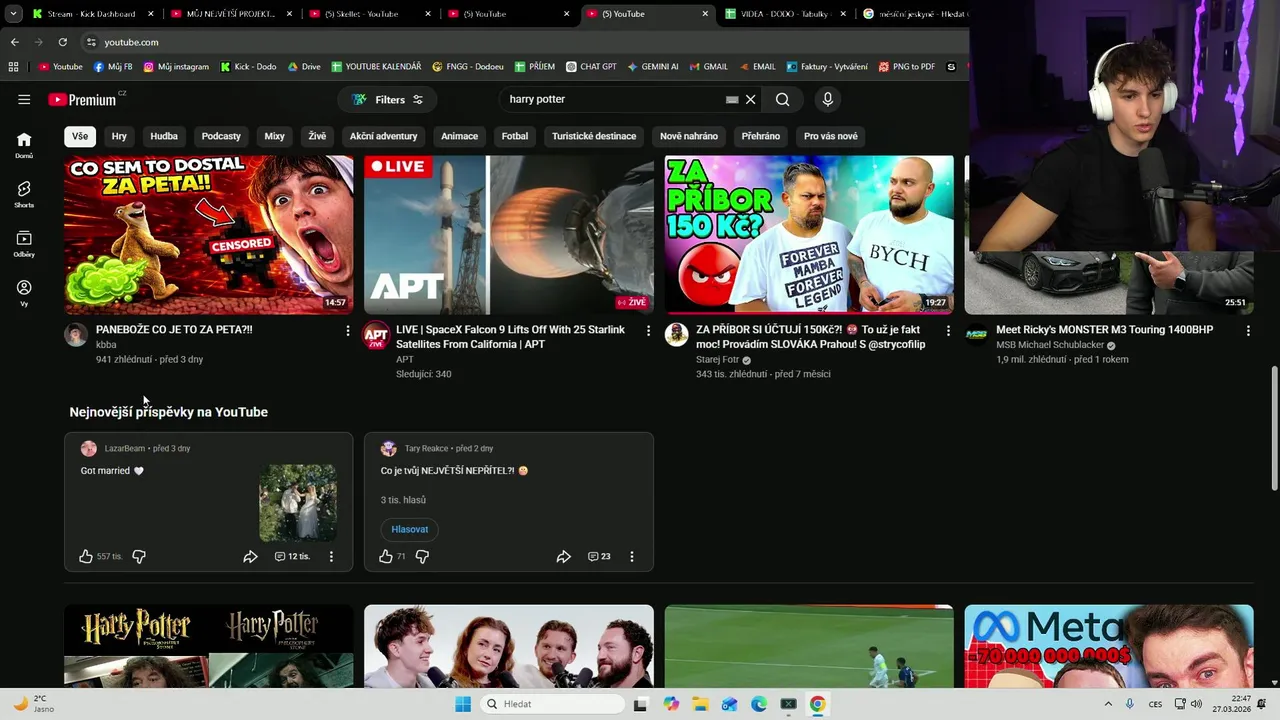Select Domů home in the sidebar
The height and width of the screenshot is (720, 1280).
point(24,145)
